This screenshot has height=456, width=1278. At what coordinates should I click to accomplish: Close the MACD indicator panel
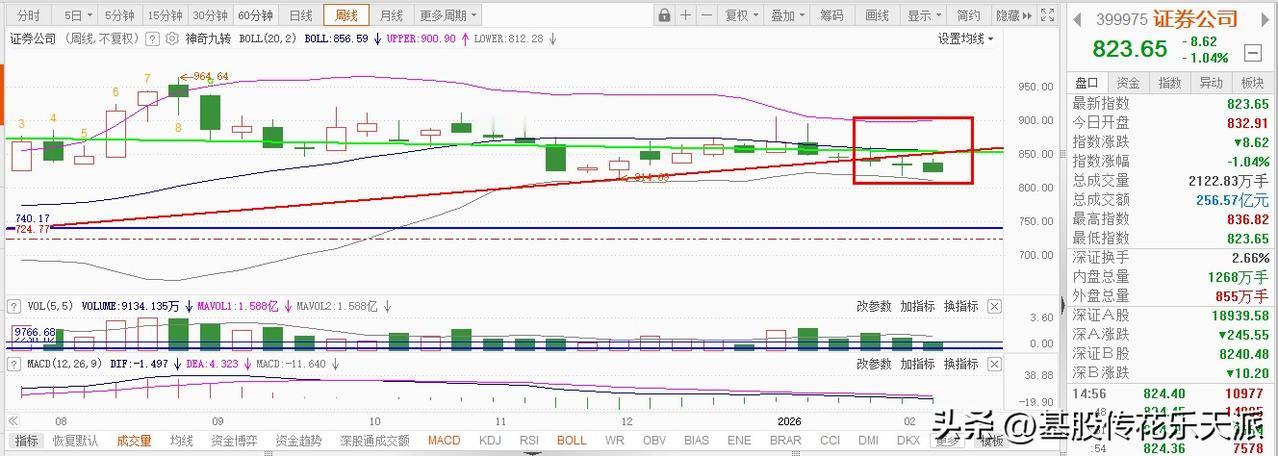point(994,364)
